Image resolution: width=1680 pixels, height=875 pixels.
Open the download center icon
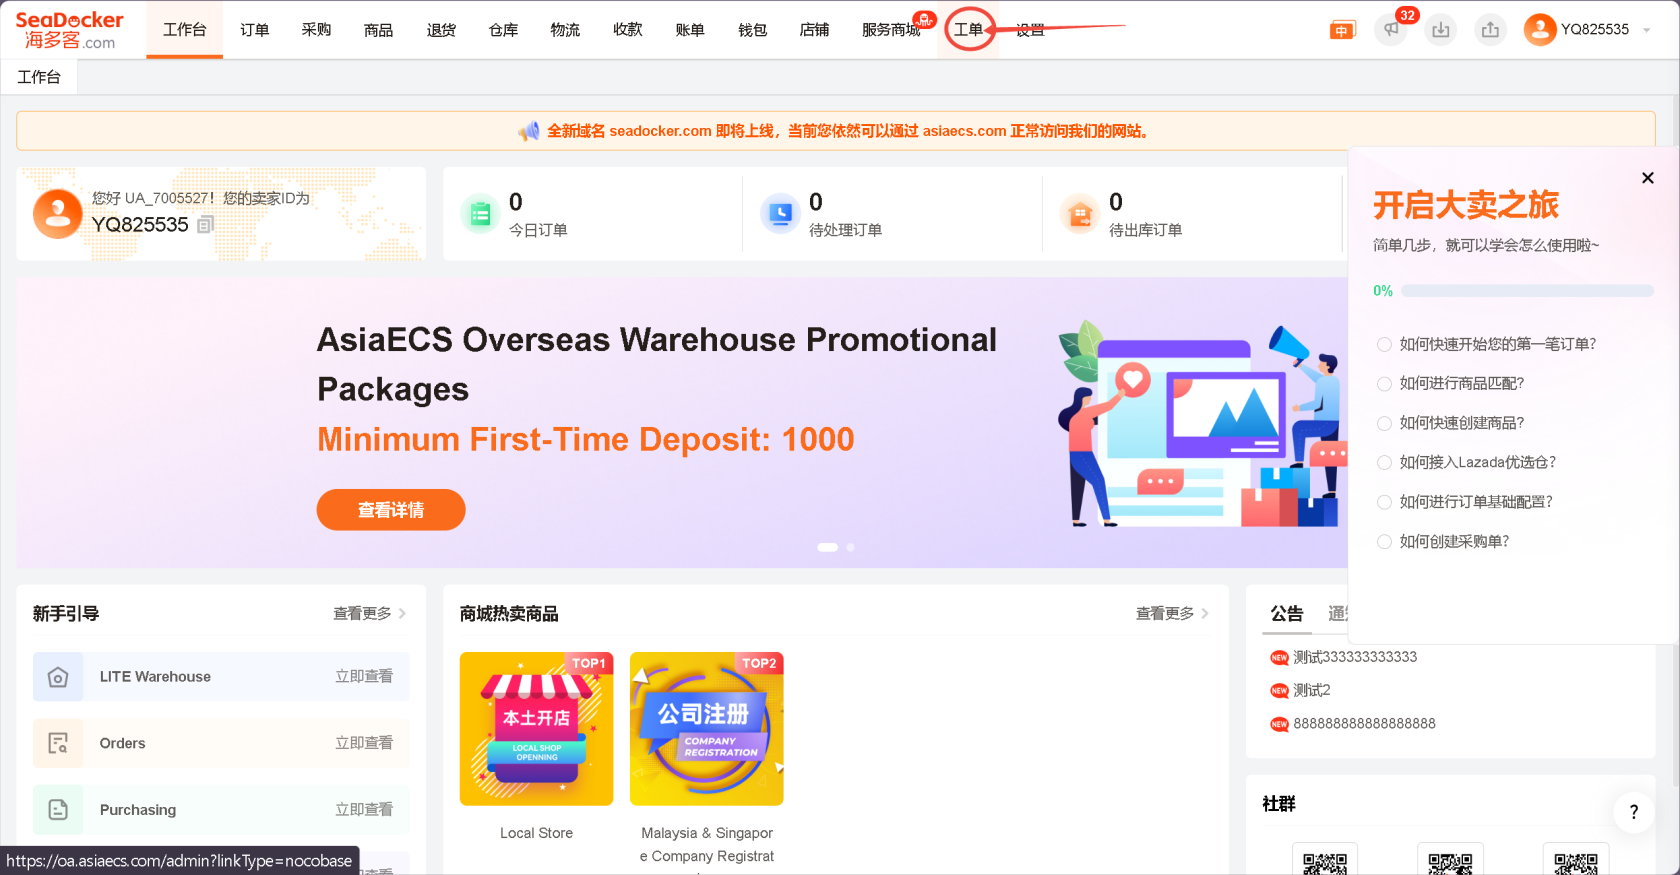1440,30
